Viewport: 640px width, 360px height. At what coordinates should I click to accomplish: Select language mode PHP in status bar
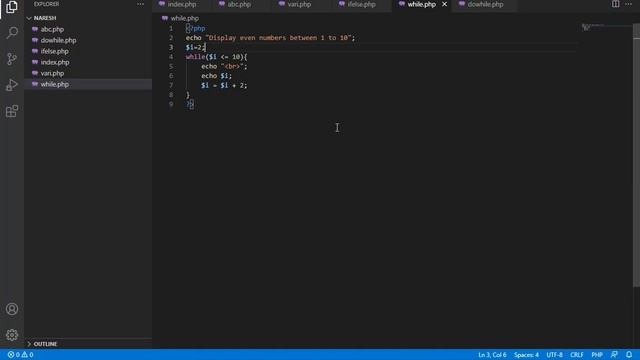pos(597,355)
